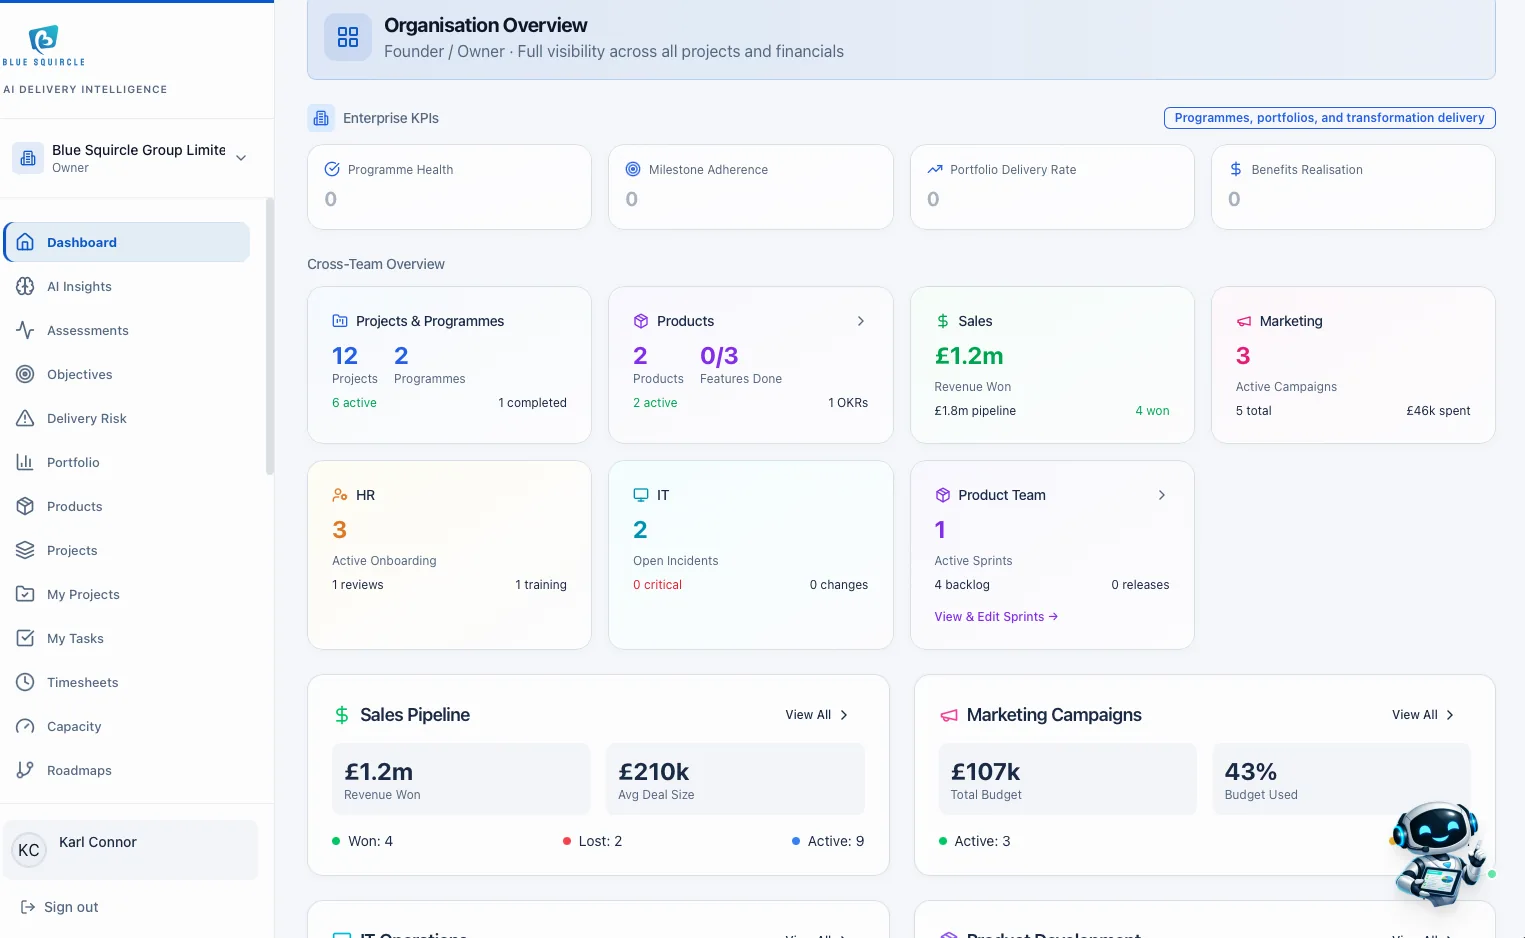Viewport: 1525px width, 938px height.
Task: Click the sidebar vertical scrollbar
Action: click(269, 337)
